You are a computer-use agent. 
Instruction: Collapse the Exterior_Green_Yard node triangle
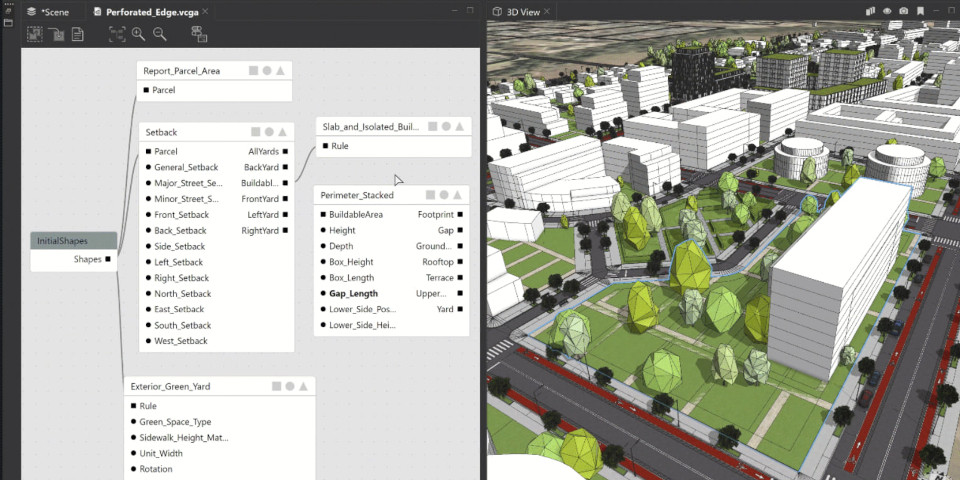(x=304, y=386)
